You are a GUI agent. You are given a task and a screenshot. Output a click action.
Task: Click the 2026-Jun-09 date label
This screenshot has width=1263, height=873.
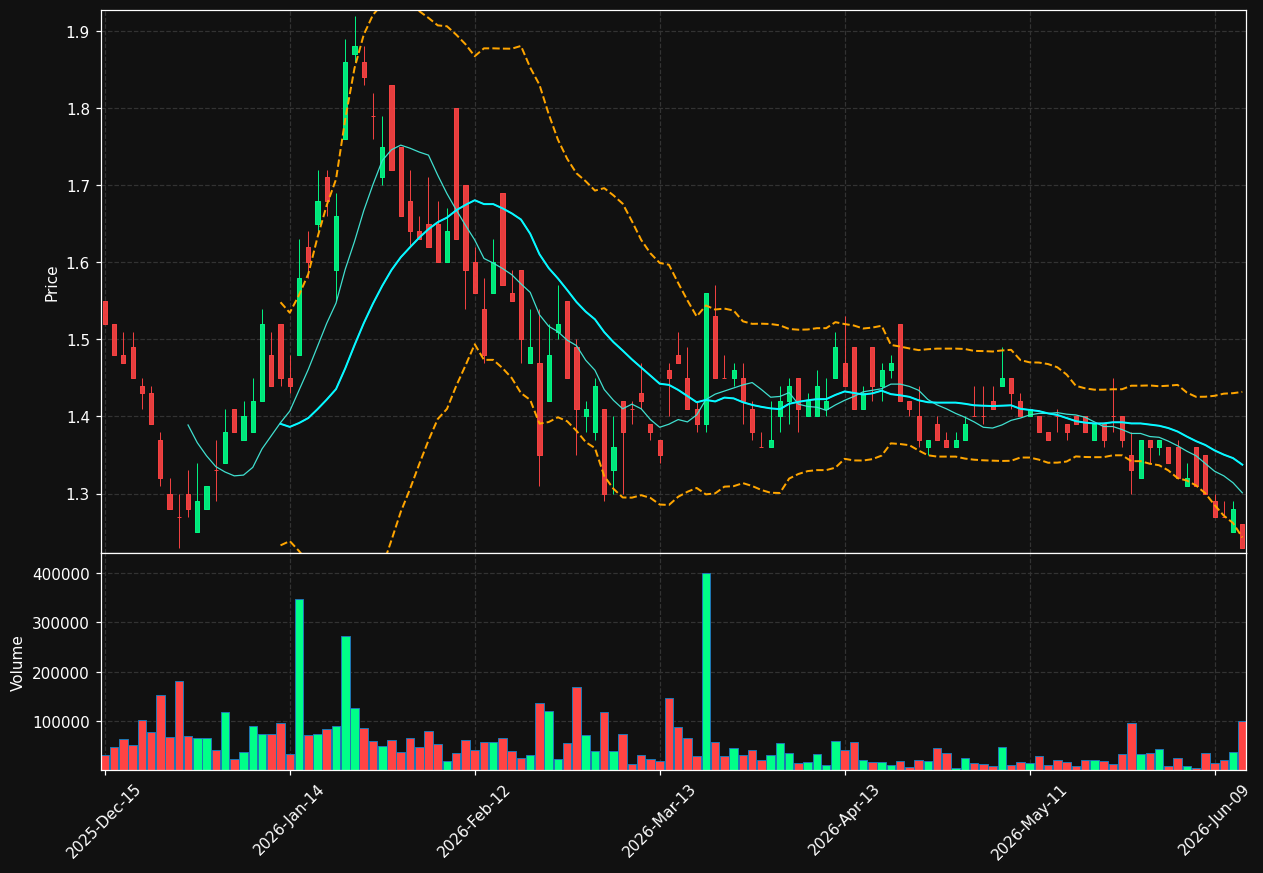click(1214, 821)
